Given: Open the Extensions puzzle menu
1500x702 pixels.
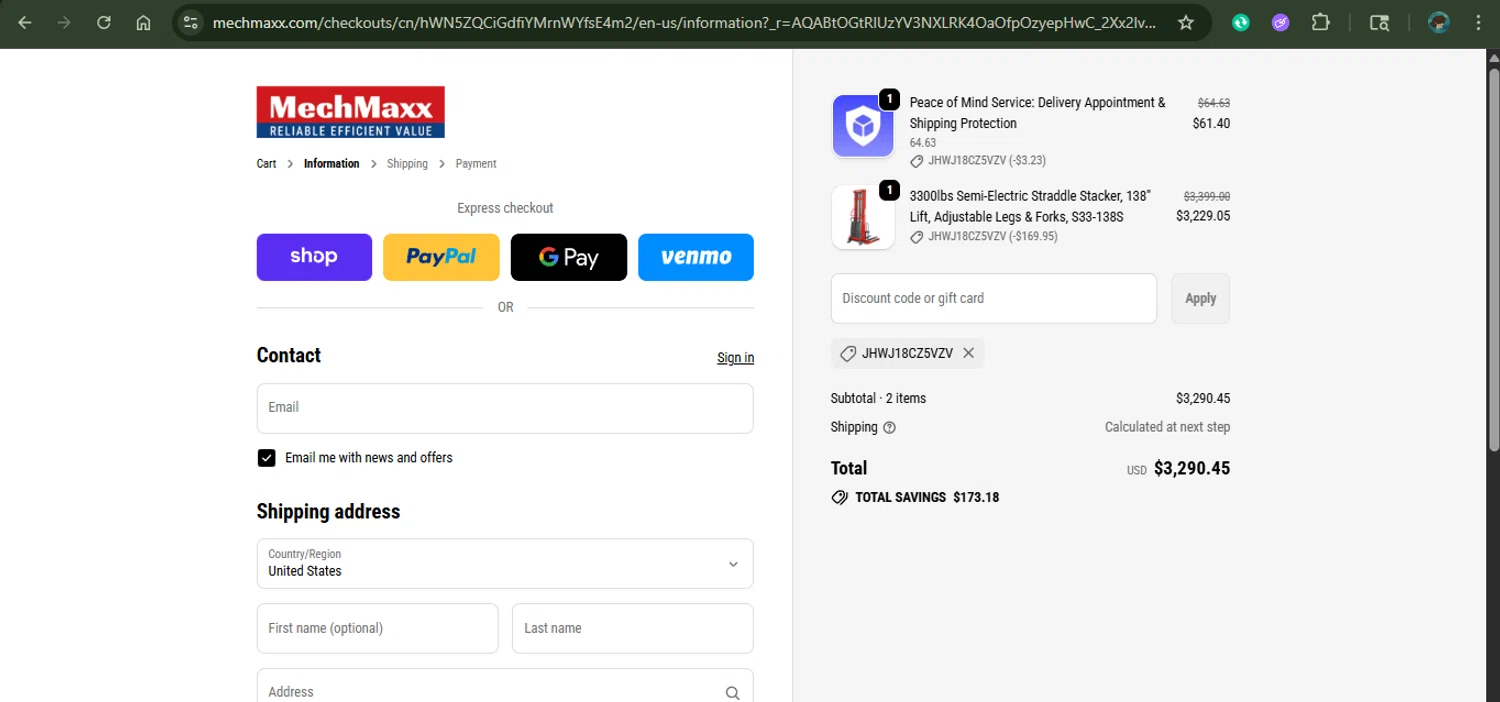Looking at the screenshot, I should [1320, 22].
